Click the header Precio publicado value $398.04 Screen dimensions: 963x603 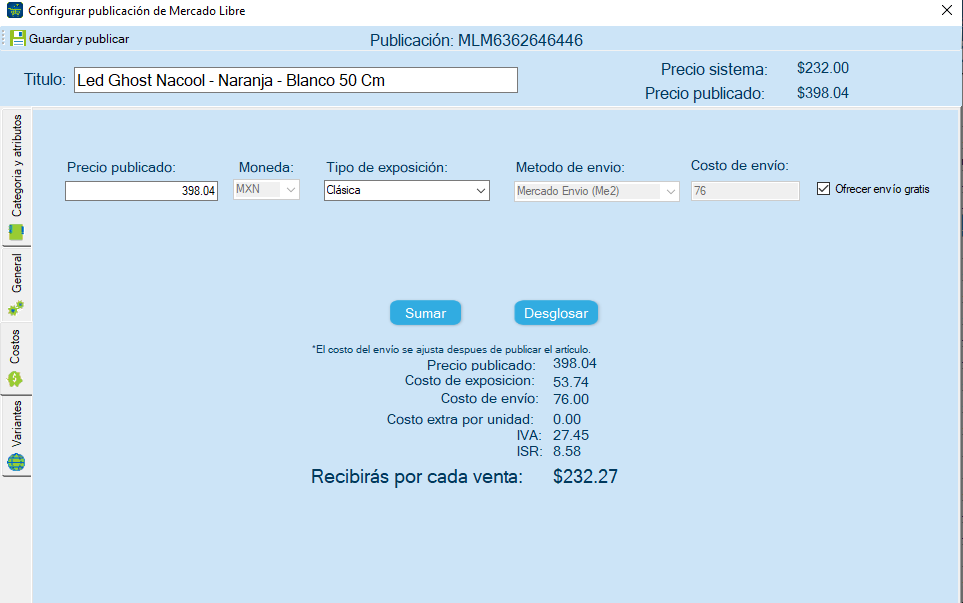coord(822,93)
